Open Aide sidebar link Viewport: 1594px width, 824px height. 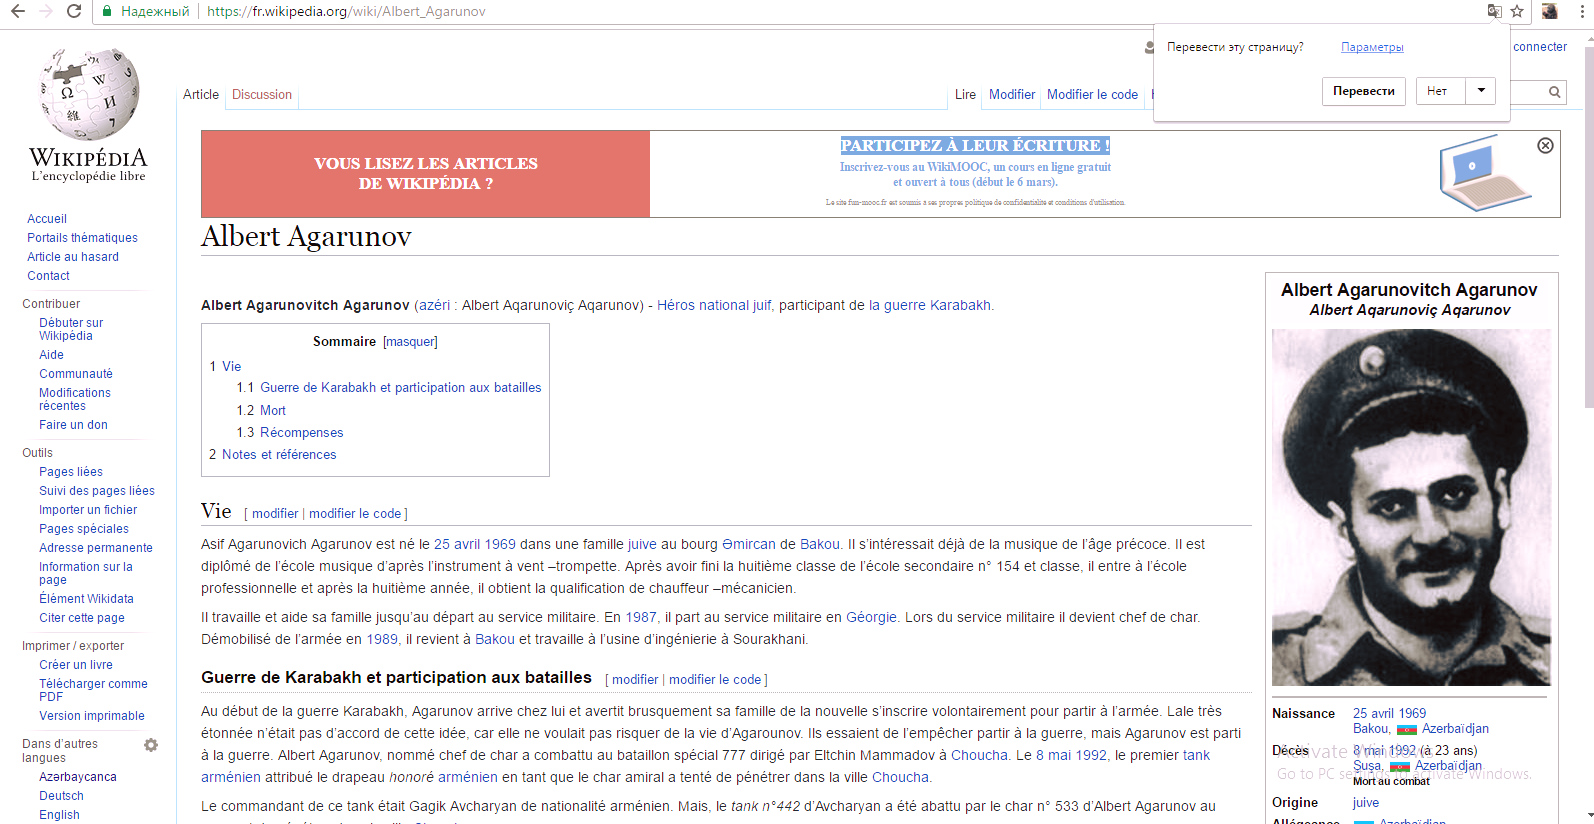(51, 355)
